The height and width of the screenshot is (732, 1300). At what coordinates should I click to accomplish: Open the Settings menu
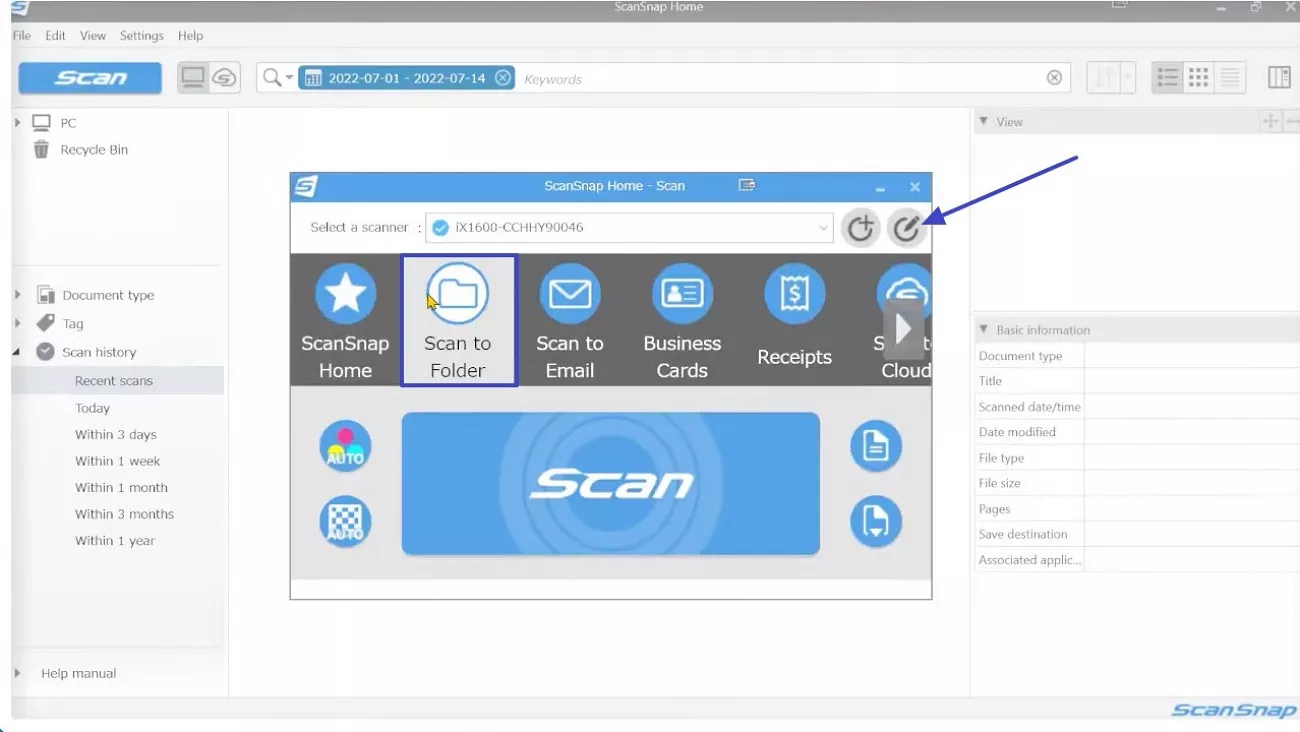[x=141, y=35]
